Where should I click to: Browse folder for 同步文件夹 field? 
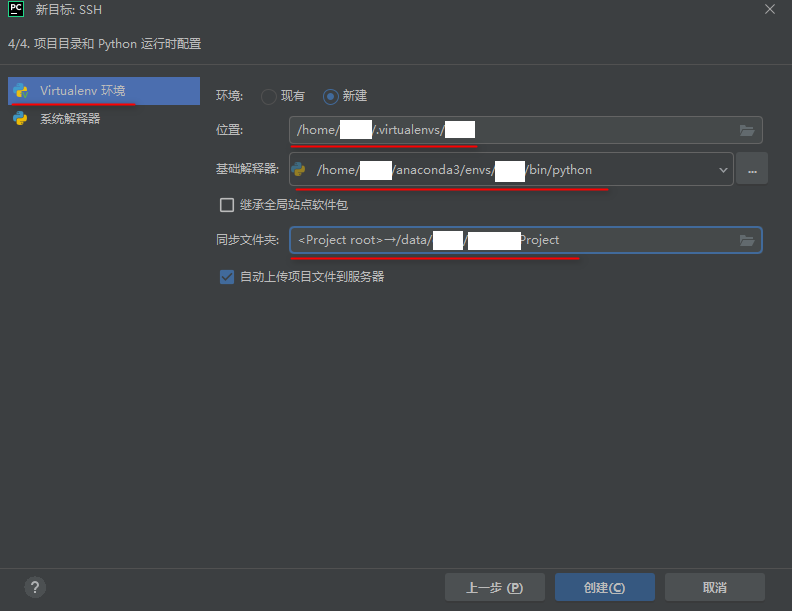tap(747, 240)
